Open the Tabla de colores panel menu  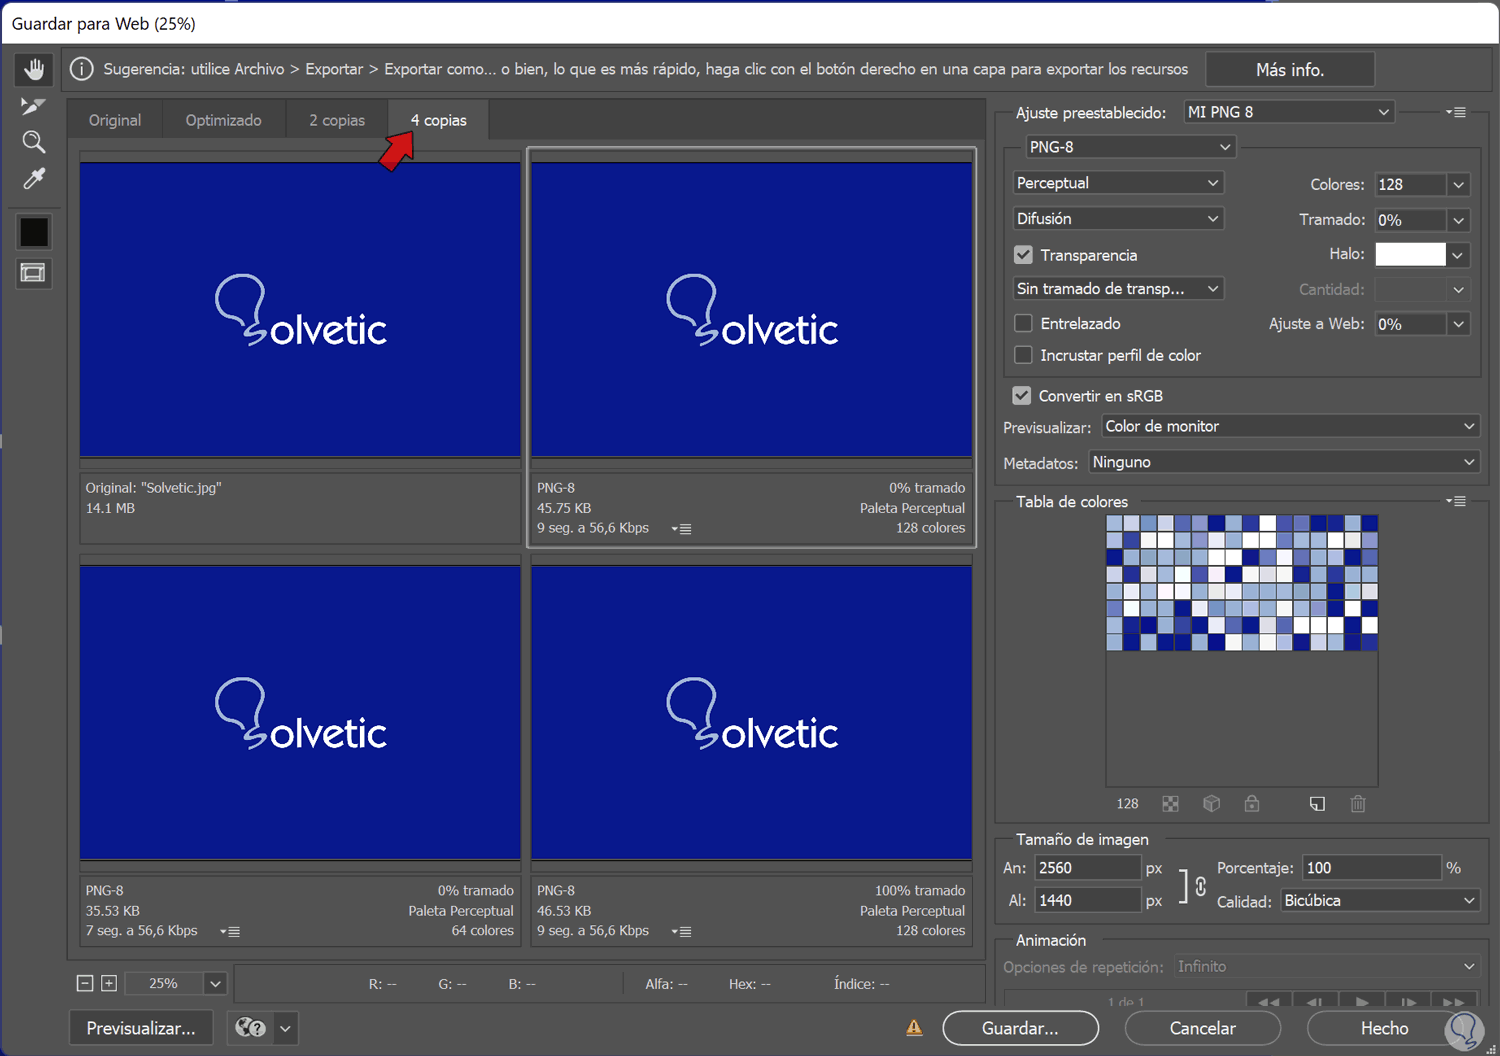pyautogui.click(x=1456, y=501)
